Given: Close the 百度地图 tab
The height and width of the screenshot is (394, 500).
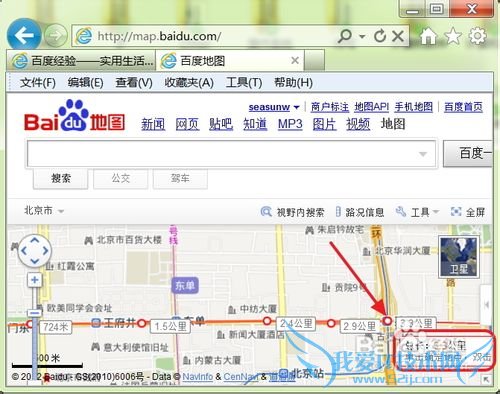Looking at the screenshot, I should pos(295,60).
